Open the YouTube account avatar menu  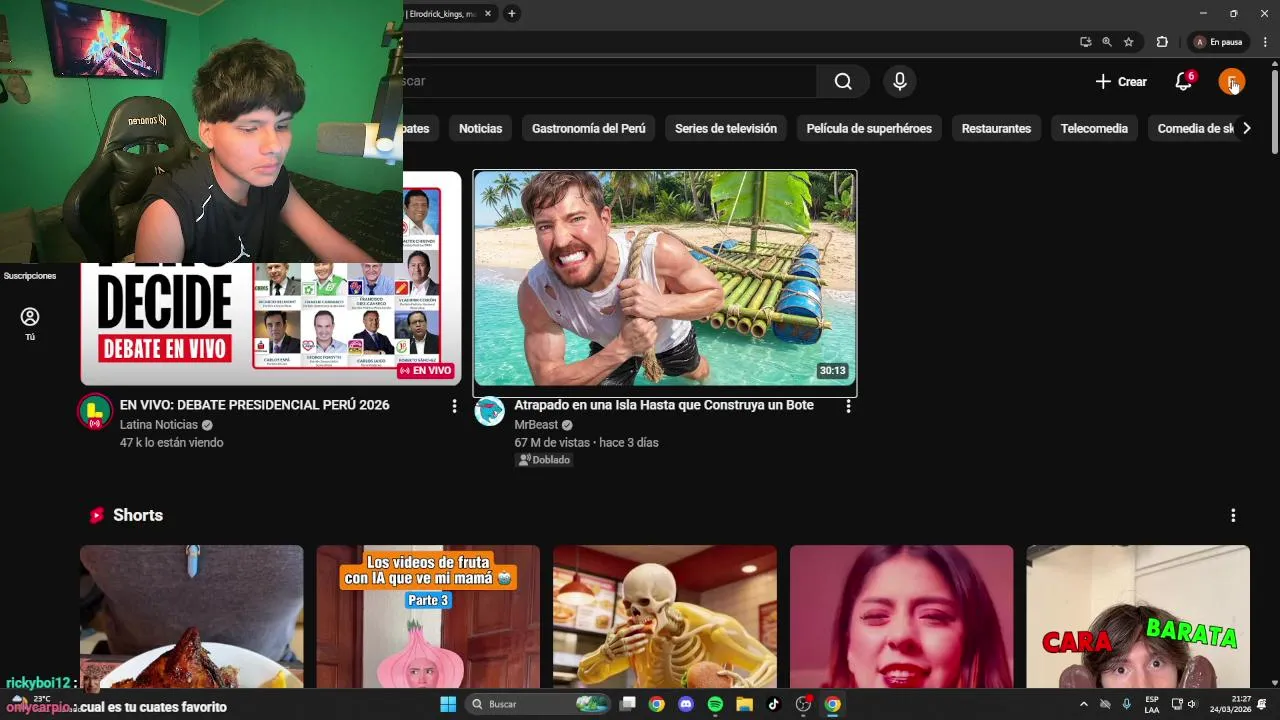click(x=1232, y=82)
